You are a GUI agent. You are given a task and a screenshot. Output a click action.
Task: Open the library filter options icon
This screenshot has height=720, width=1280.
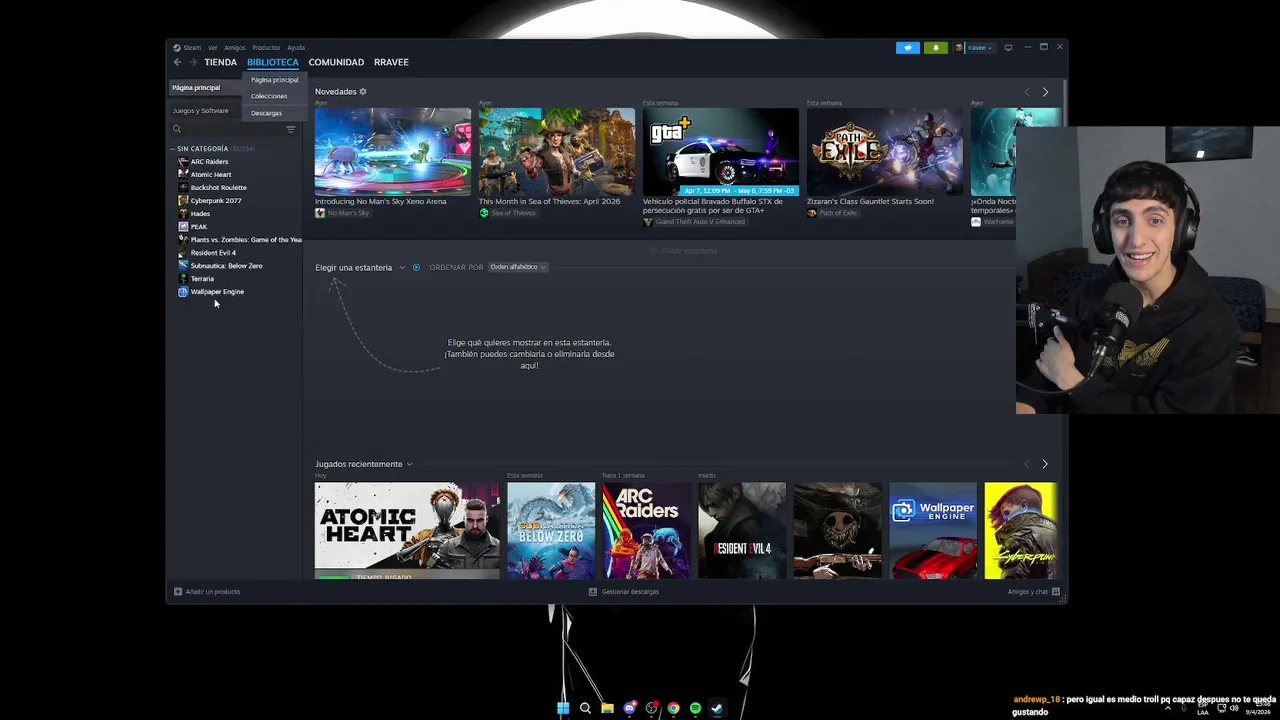(291, 129)
